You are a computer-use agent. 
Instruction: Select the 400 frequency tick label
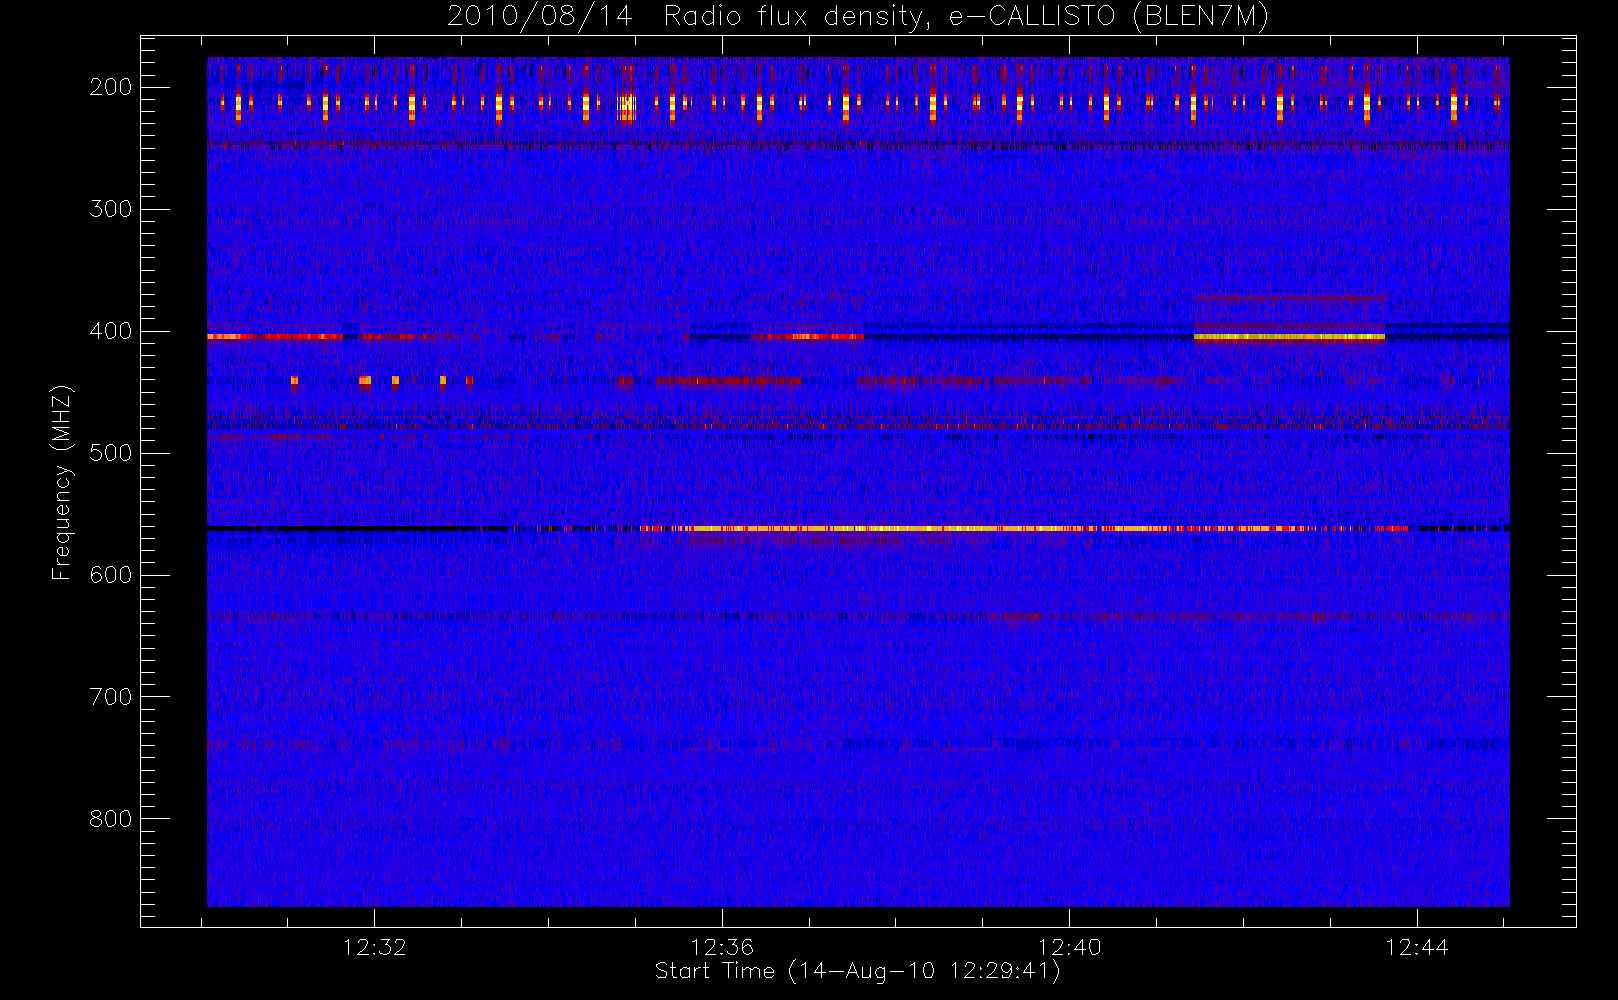110,331
